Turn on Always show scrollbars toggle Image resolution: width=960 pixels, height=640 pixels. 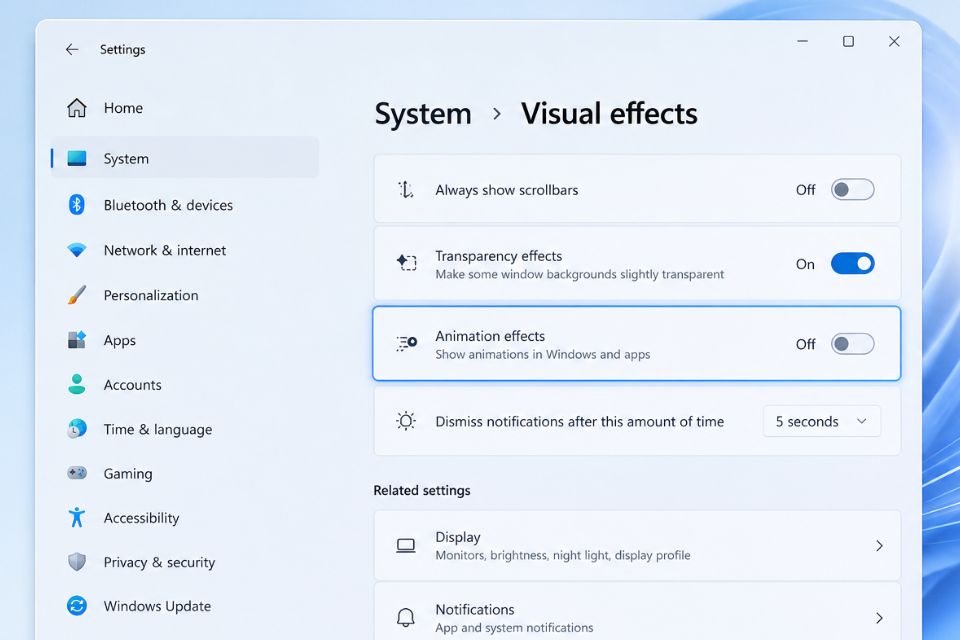852,189
